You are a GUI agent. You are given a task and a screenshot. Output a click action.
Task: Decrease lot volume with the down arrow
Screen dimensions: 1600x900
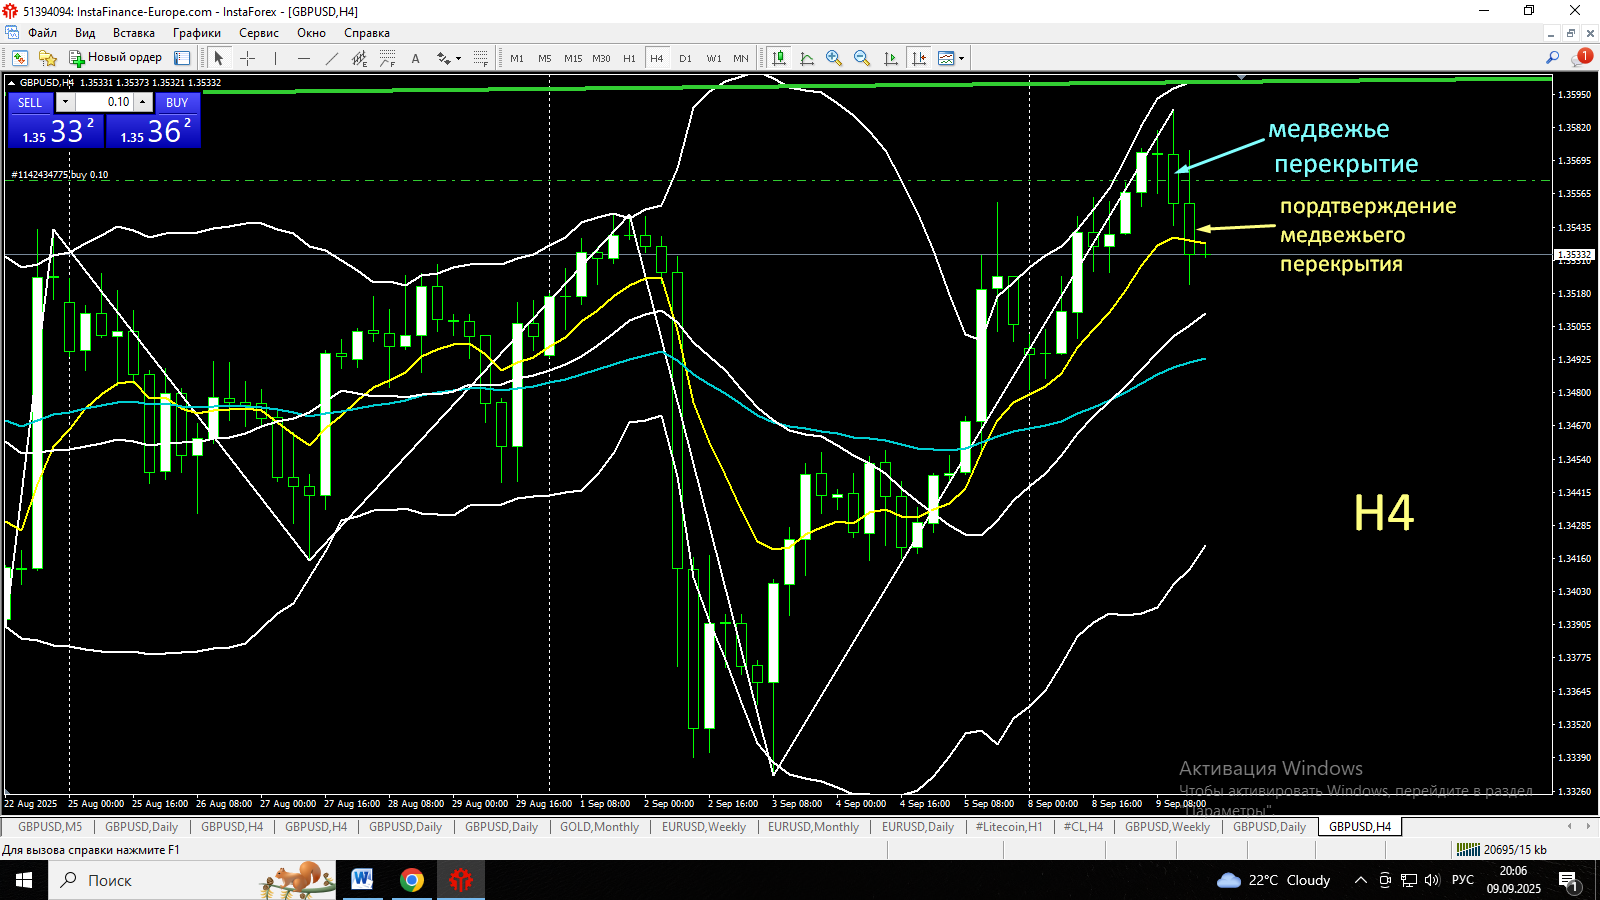(x=65, y=102)
